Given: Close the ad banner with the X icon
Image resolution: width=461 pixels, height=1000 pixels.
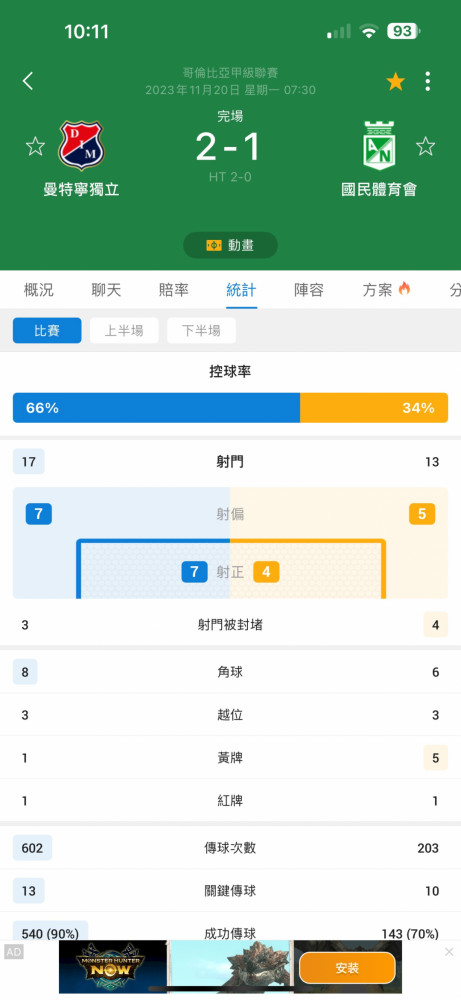Looking at the screenshot, I should [449, 952].
